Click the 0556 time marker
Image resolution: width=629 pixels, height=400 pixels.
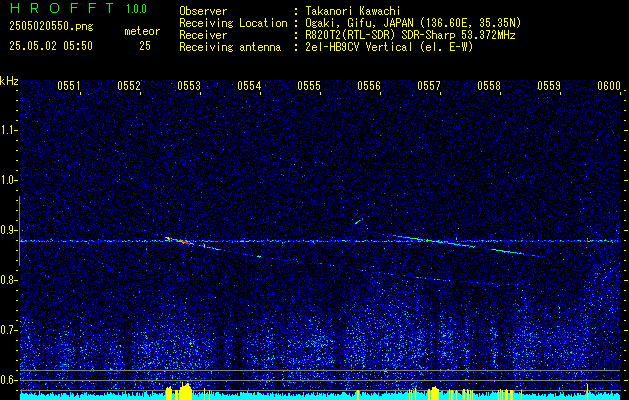coord(369,86)
